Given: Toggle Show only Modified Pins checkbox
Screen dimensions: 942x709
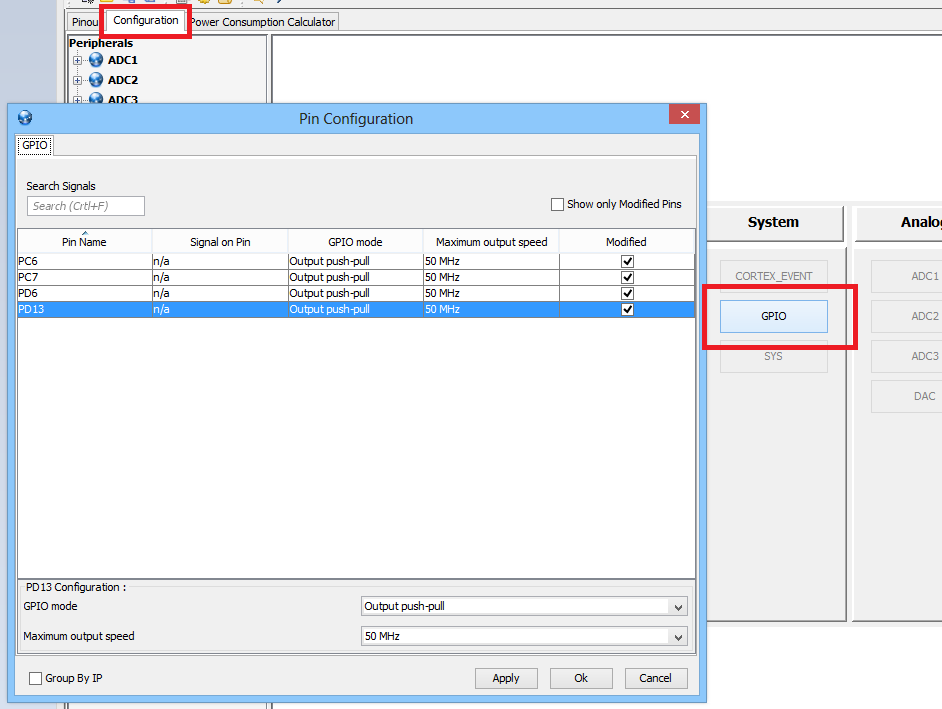Looking at the screenshot, I should 558,204.
